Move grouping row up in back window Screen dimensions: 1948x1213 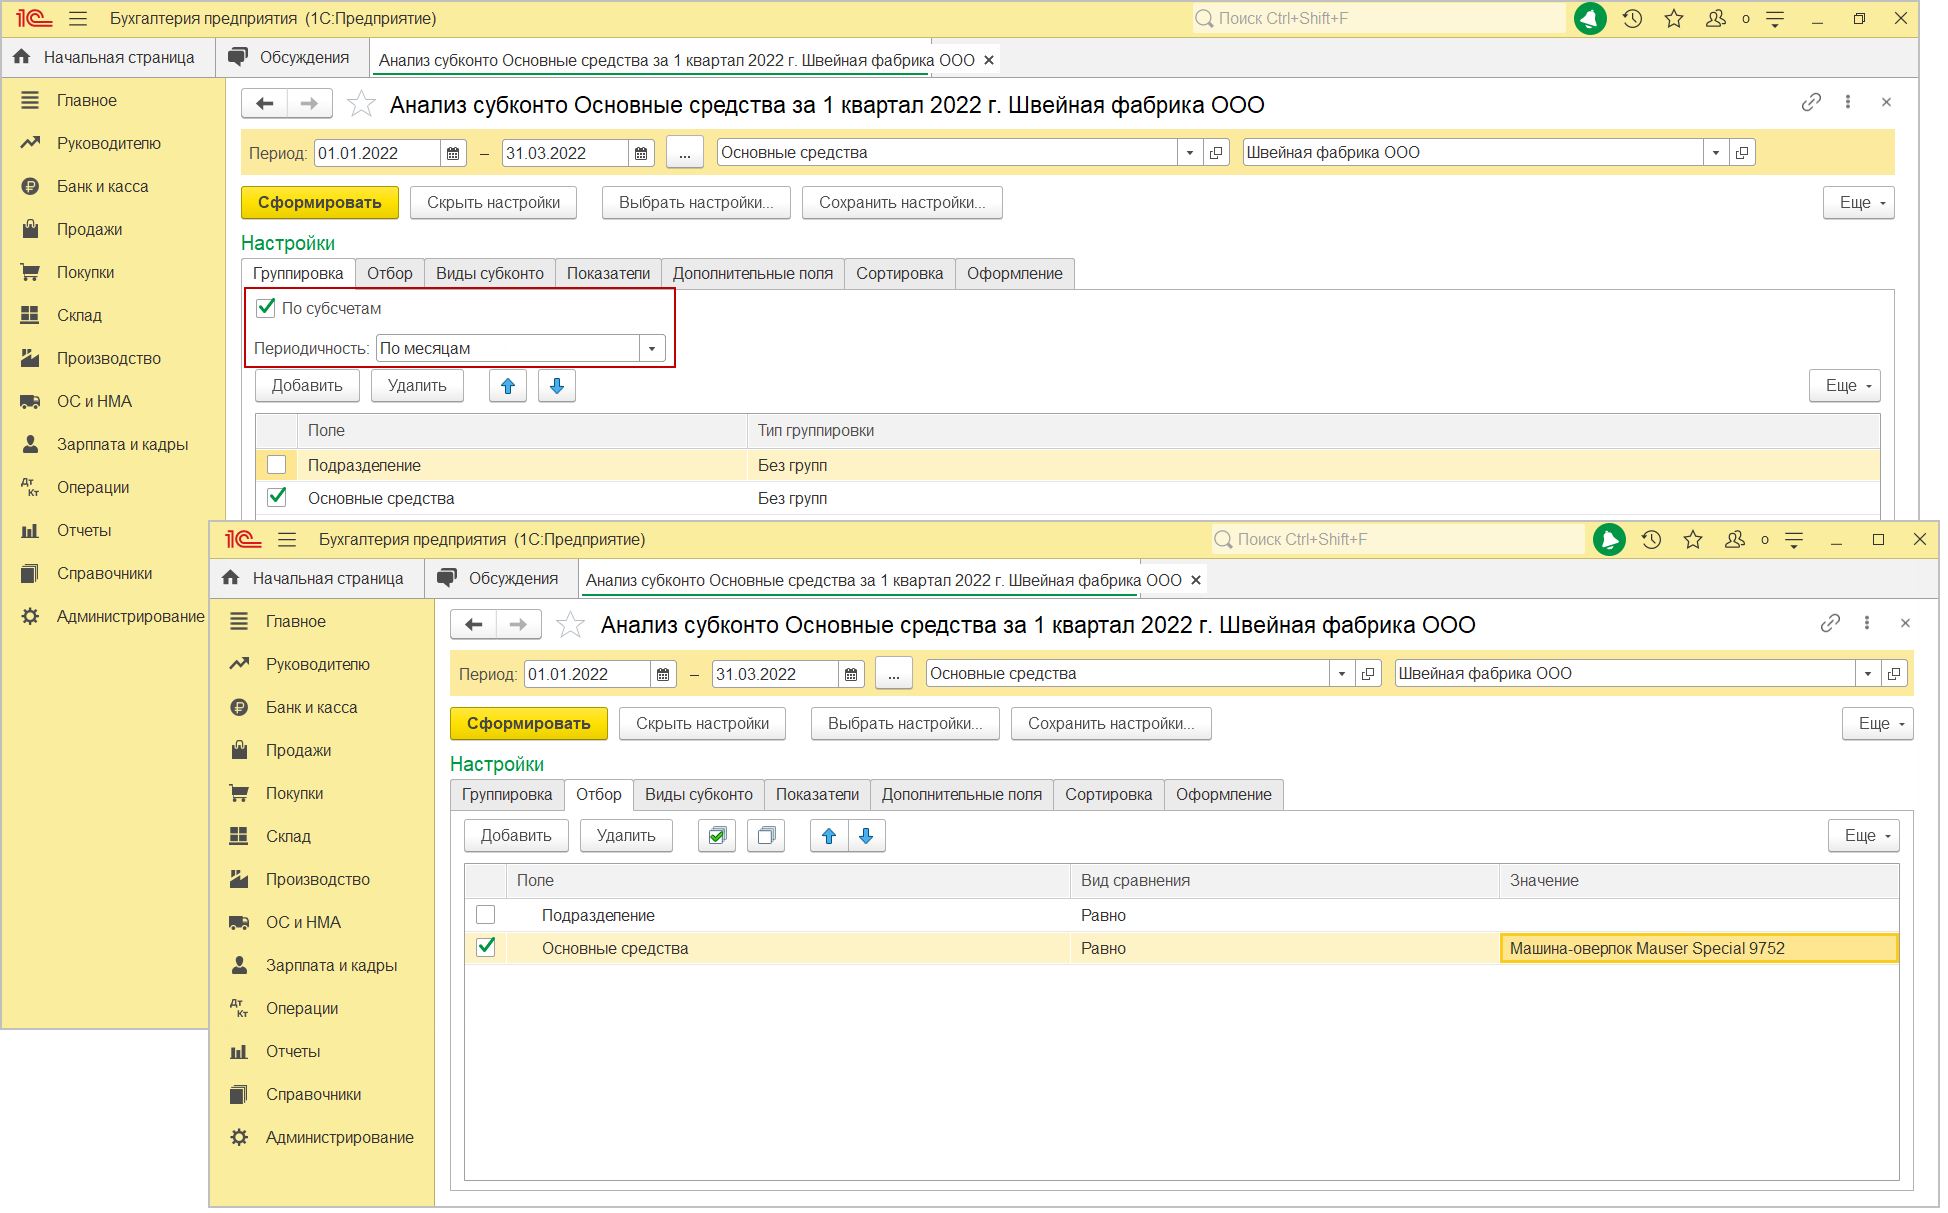pos(508,386)
